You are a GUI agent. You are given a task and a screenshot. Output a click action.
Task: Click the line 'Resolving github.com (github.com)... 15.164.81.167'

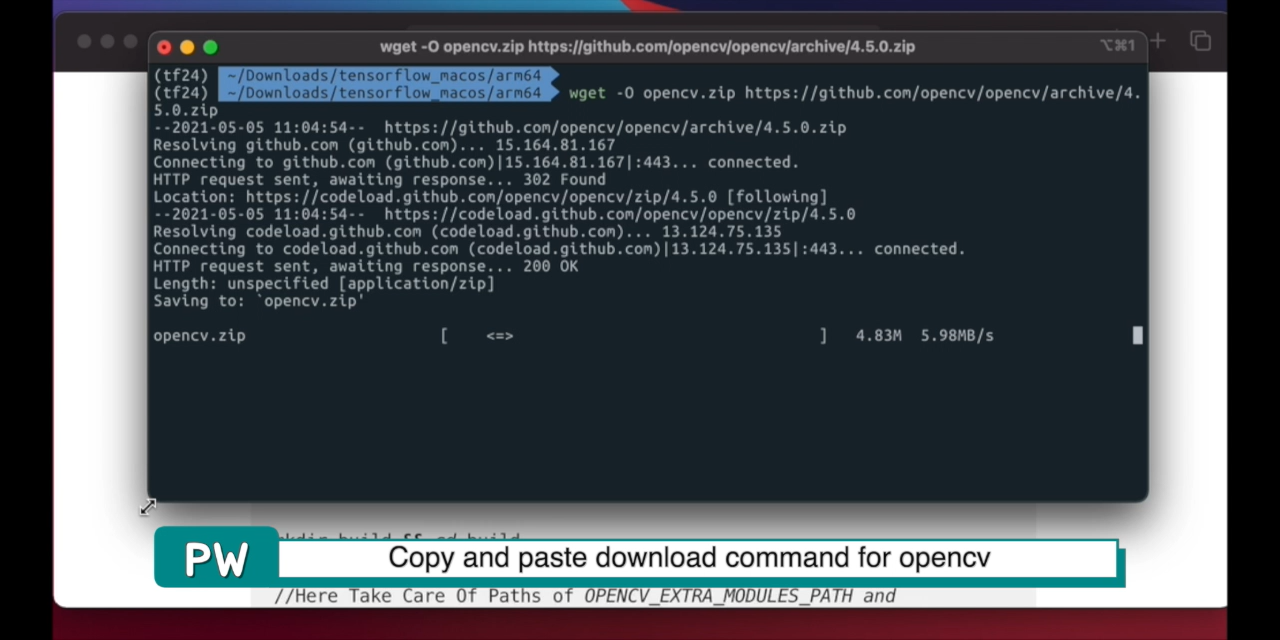(384, 145)
